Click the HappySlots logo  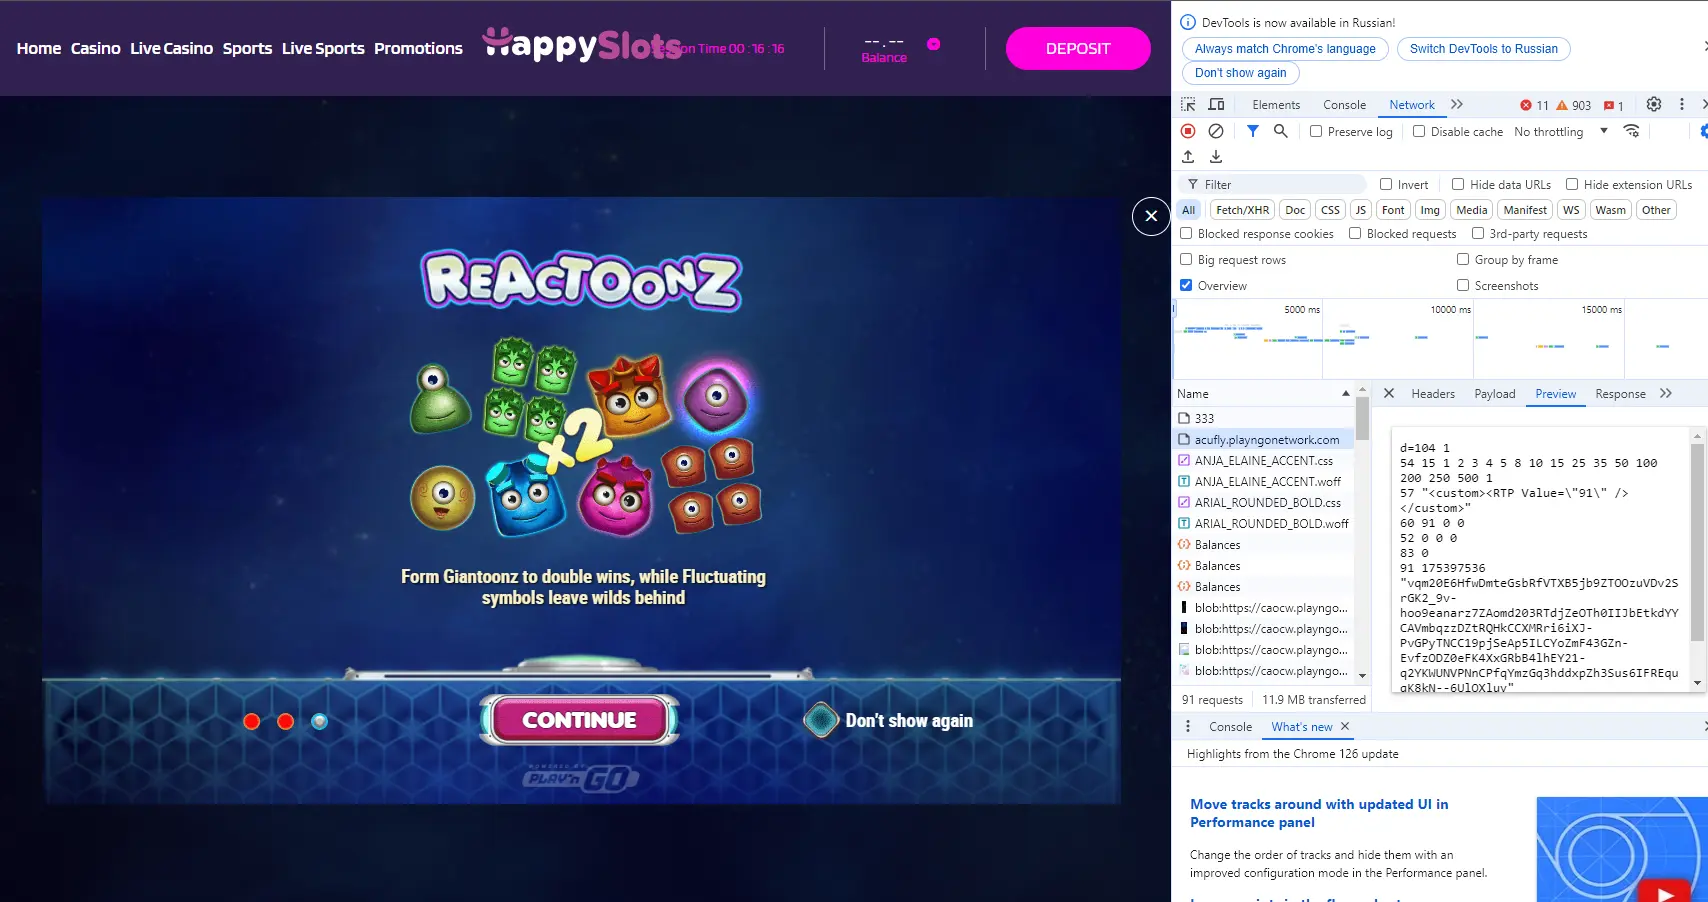coord(582,45)
